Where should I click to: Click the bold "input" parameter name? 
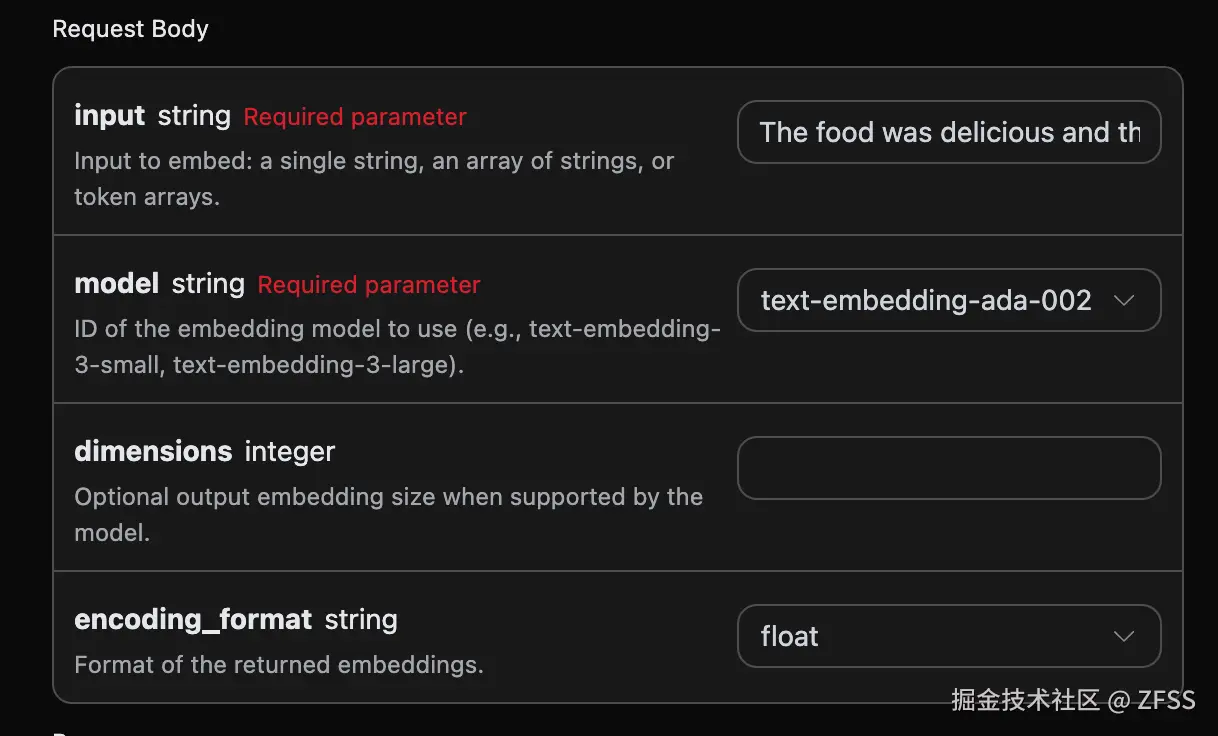click(109, 116)
